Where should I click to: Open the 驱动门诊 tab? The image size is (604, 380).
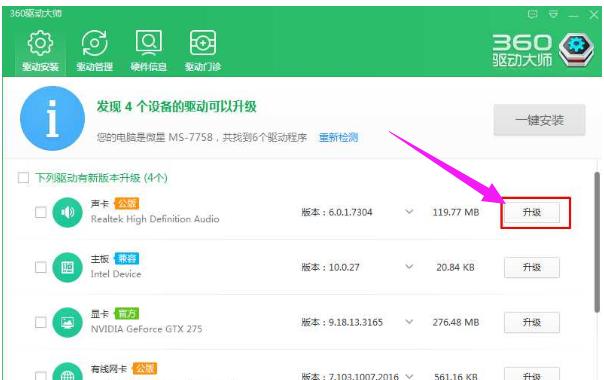point(203,51)
